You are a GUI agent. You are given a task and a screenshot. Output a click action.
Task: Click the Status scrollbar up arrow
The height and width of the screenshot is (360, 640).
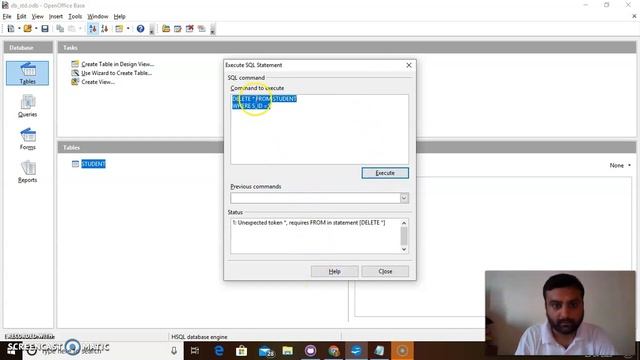point(404,223)
